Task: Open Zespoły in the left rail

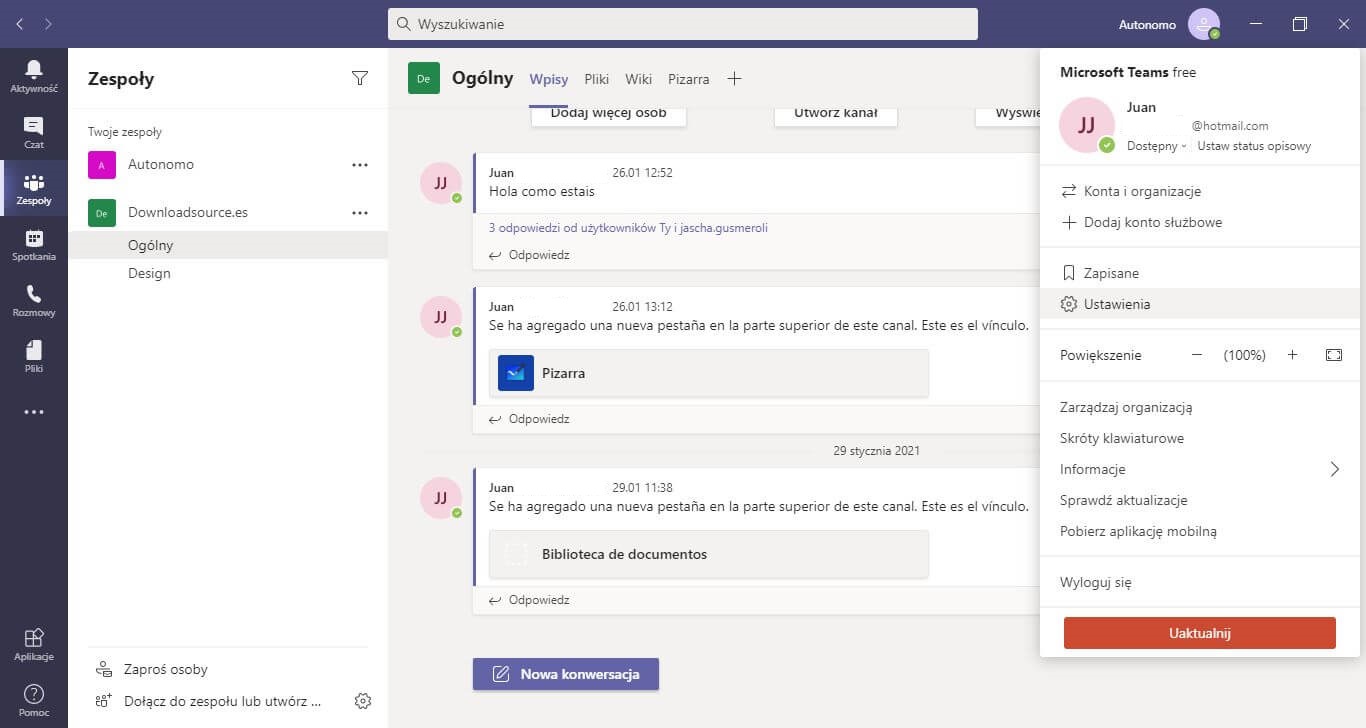Action: pyautogui.click(x=34, y=189)
